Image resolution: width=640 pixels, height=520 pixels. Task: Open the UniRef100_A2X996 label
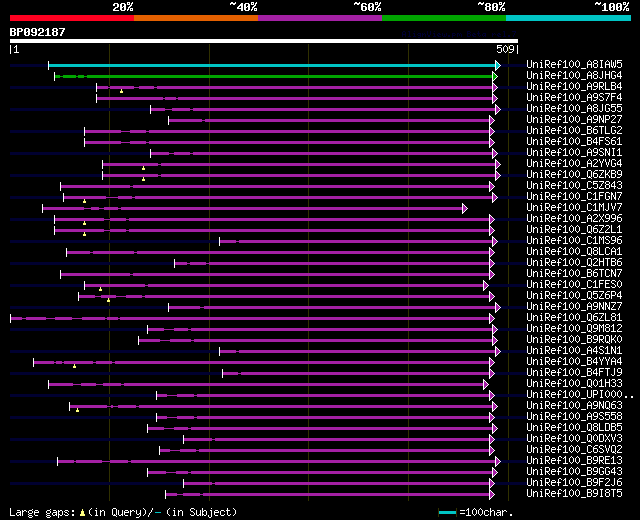point(574,218)
